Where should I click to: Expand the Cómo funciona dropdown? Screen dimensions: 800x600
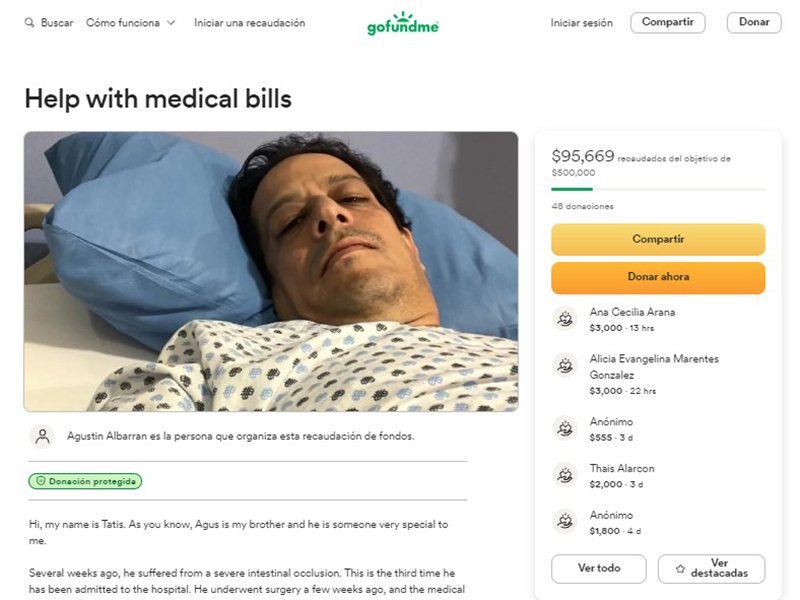pyautogui.click(x=131, y=23)
